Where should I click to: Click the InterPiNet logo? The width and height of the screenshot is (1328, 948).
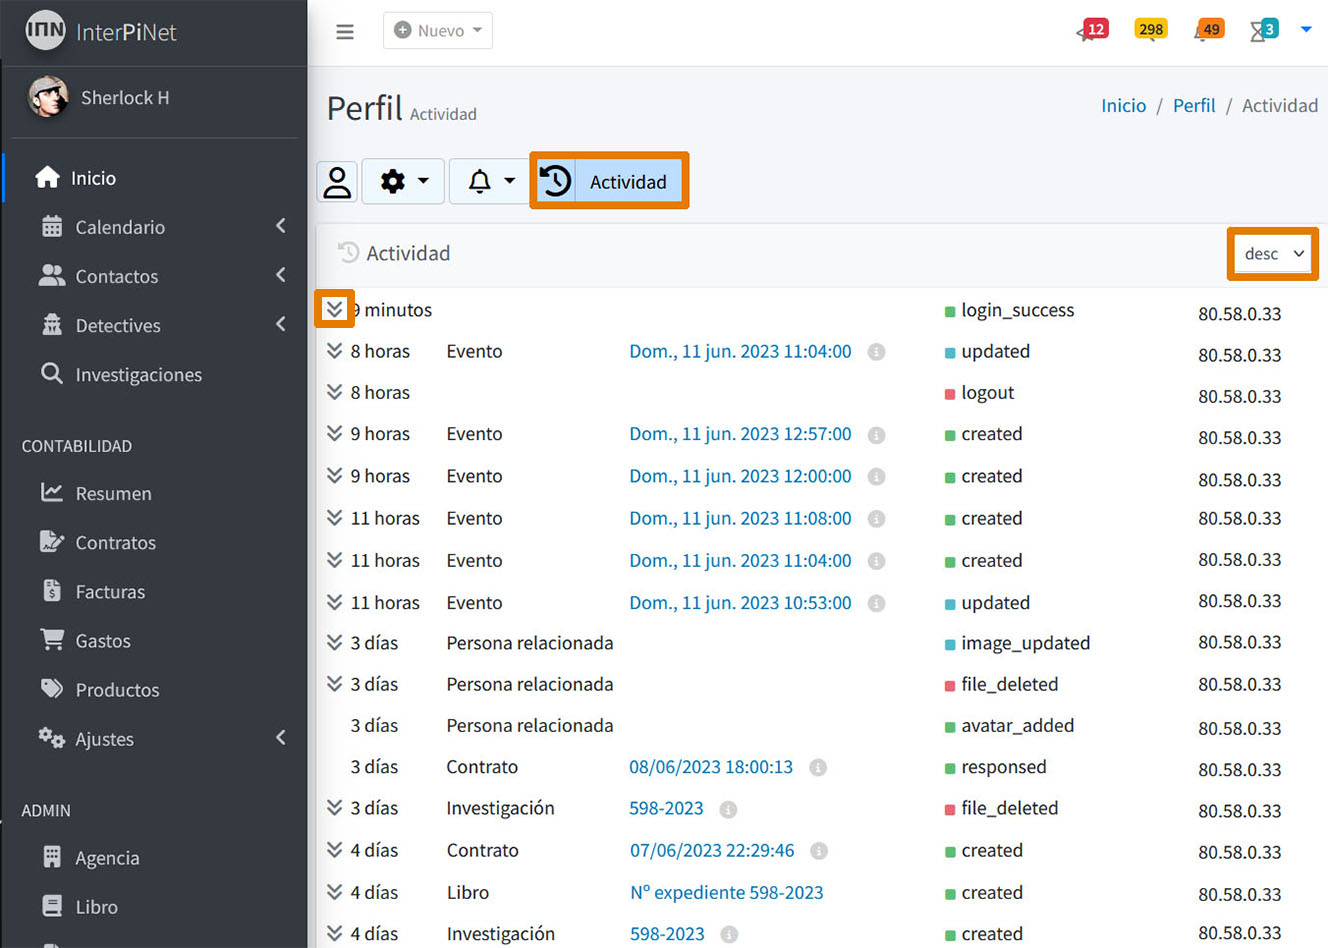pos(101,31)
